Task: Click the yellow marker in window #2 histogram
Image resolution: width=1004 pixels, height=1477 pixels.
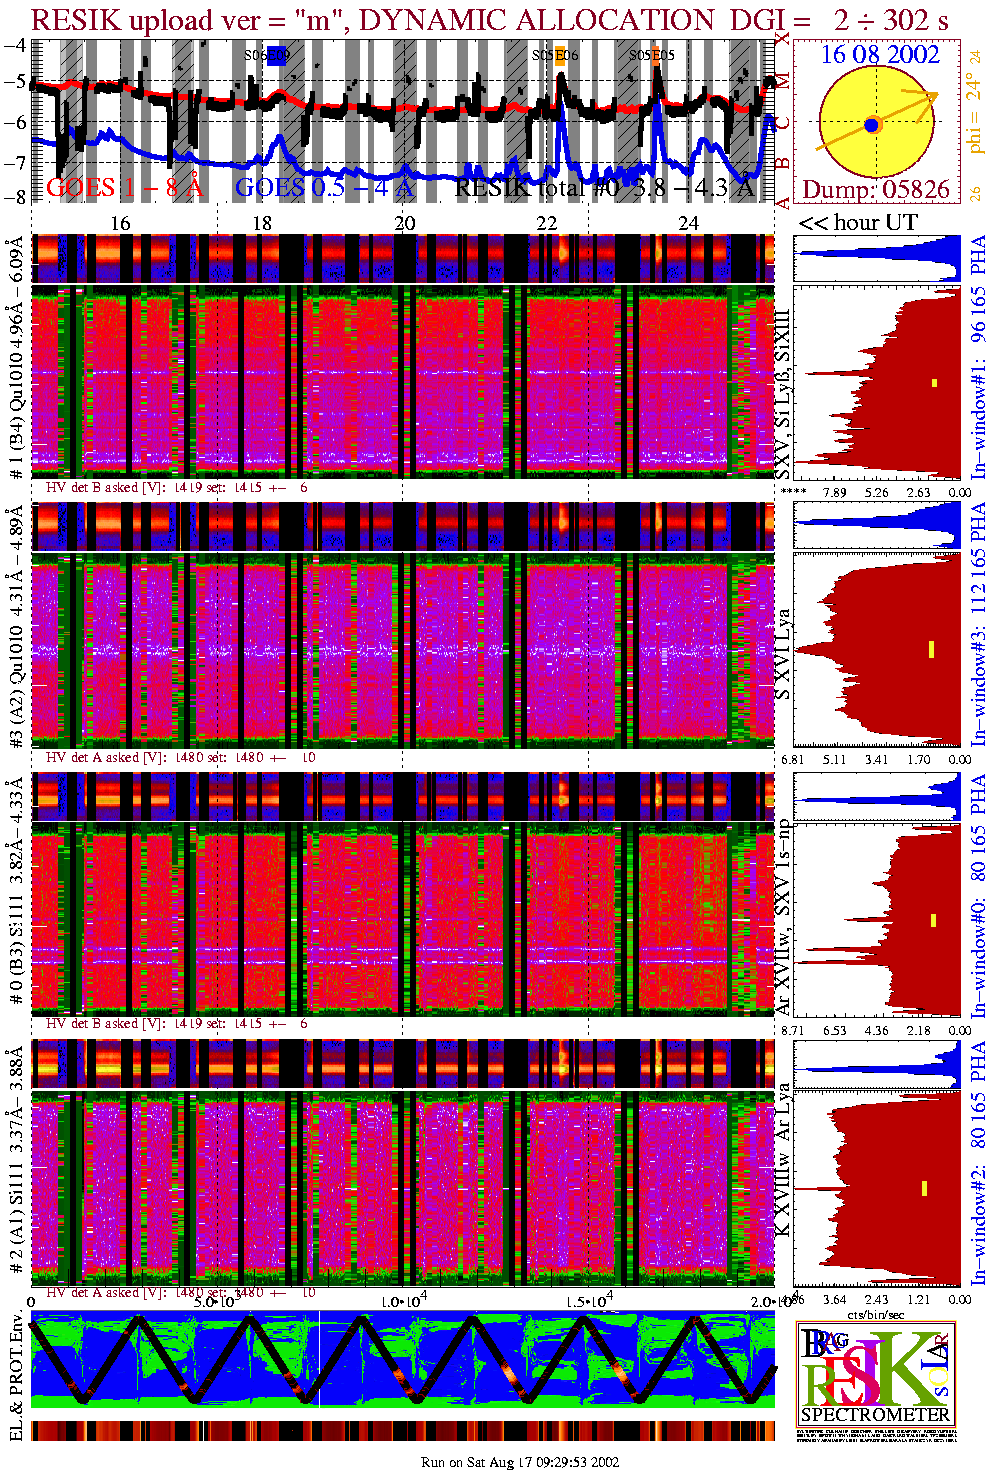Action: (x=924, y=1188)
